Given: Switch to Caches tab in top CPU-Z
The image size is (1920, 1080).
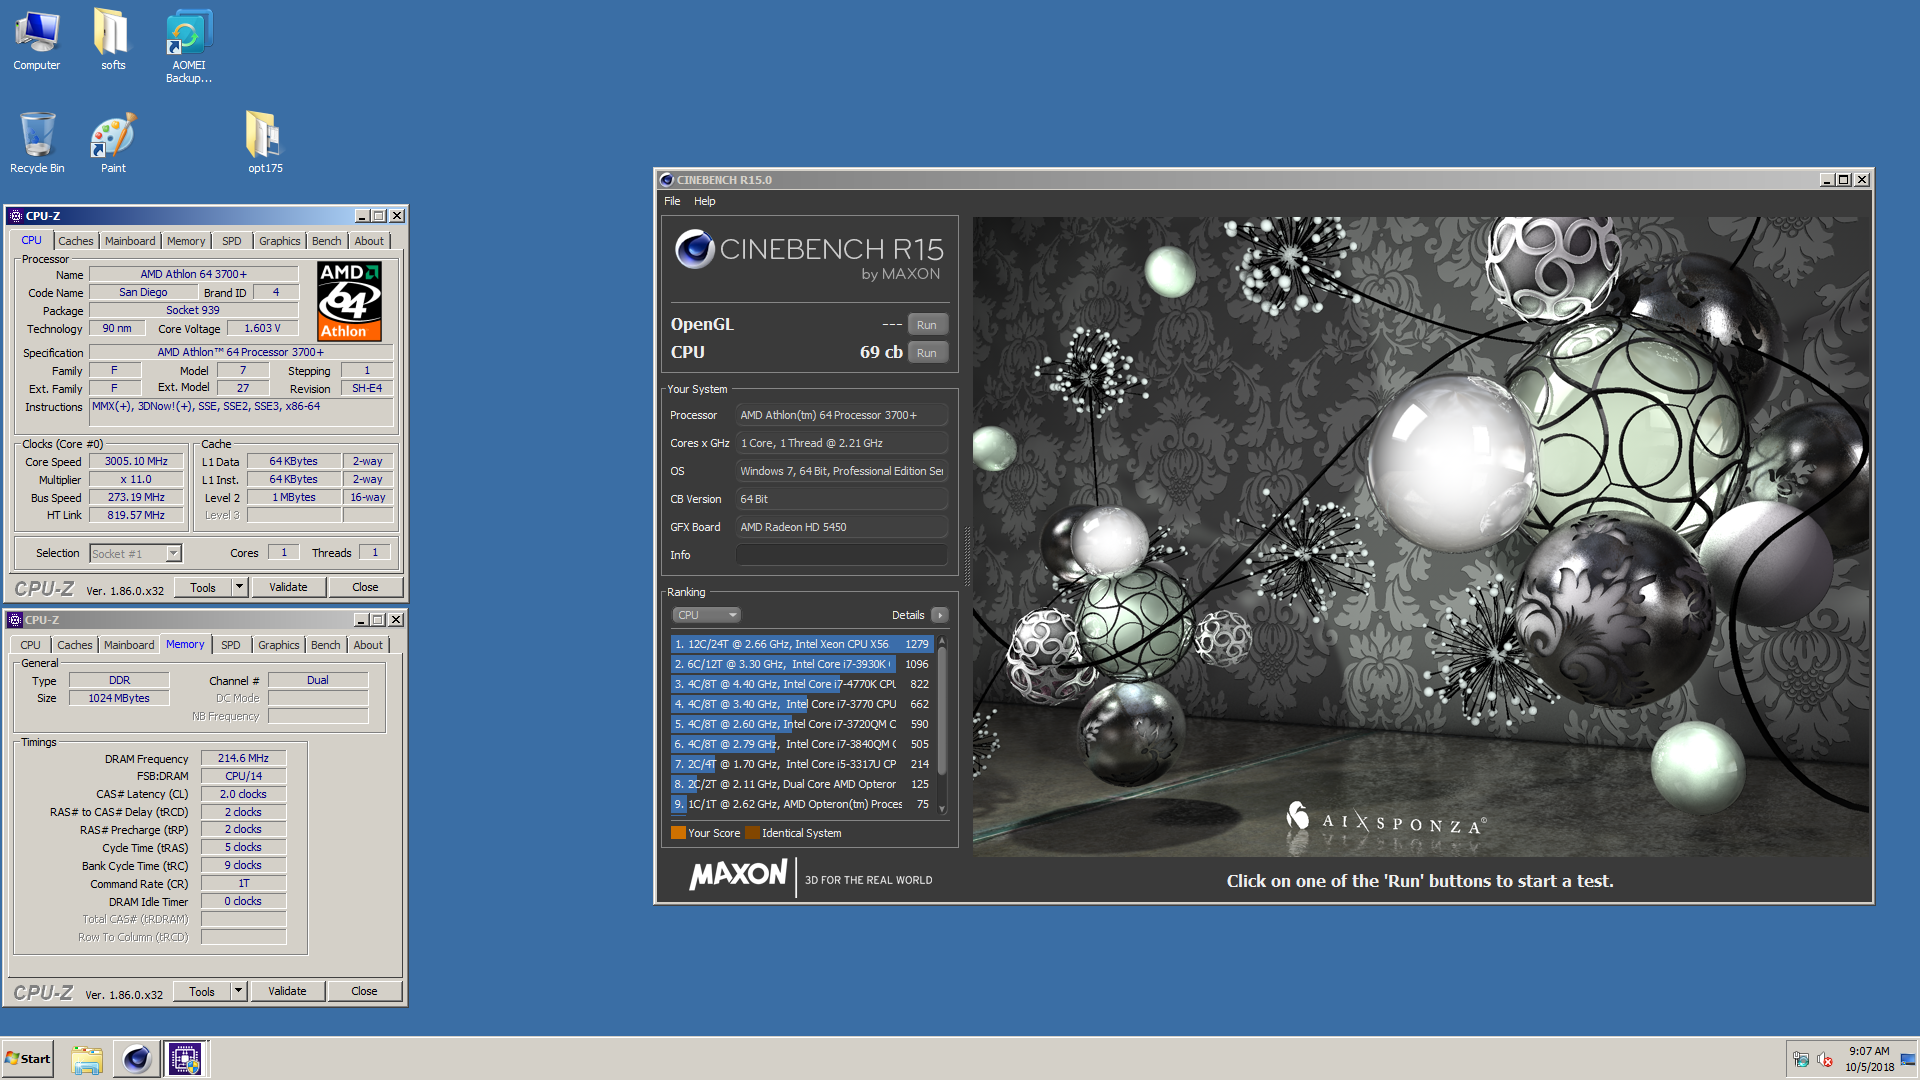Looking at the screenshot, I should pos(75,241).
